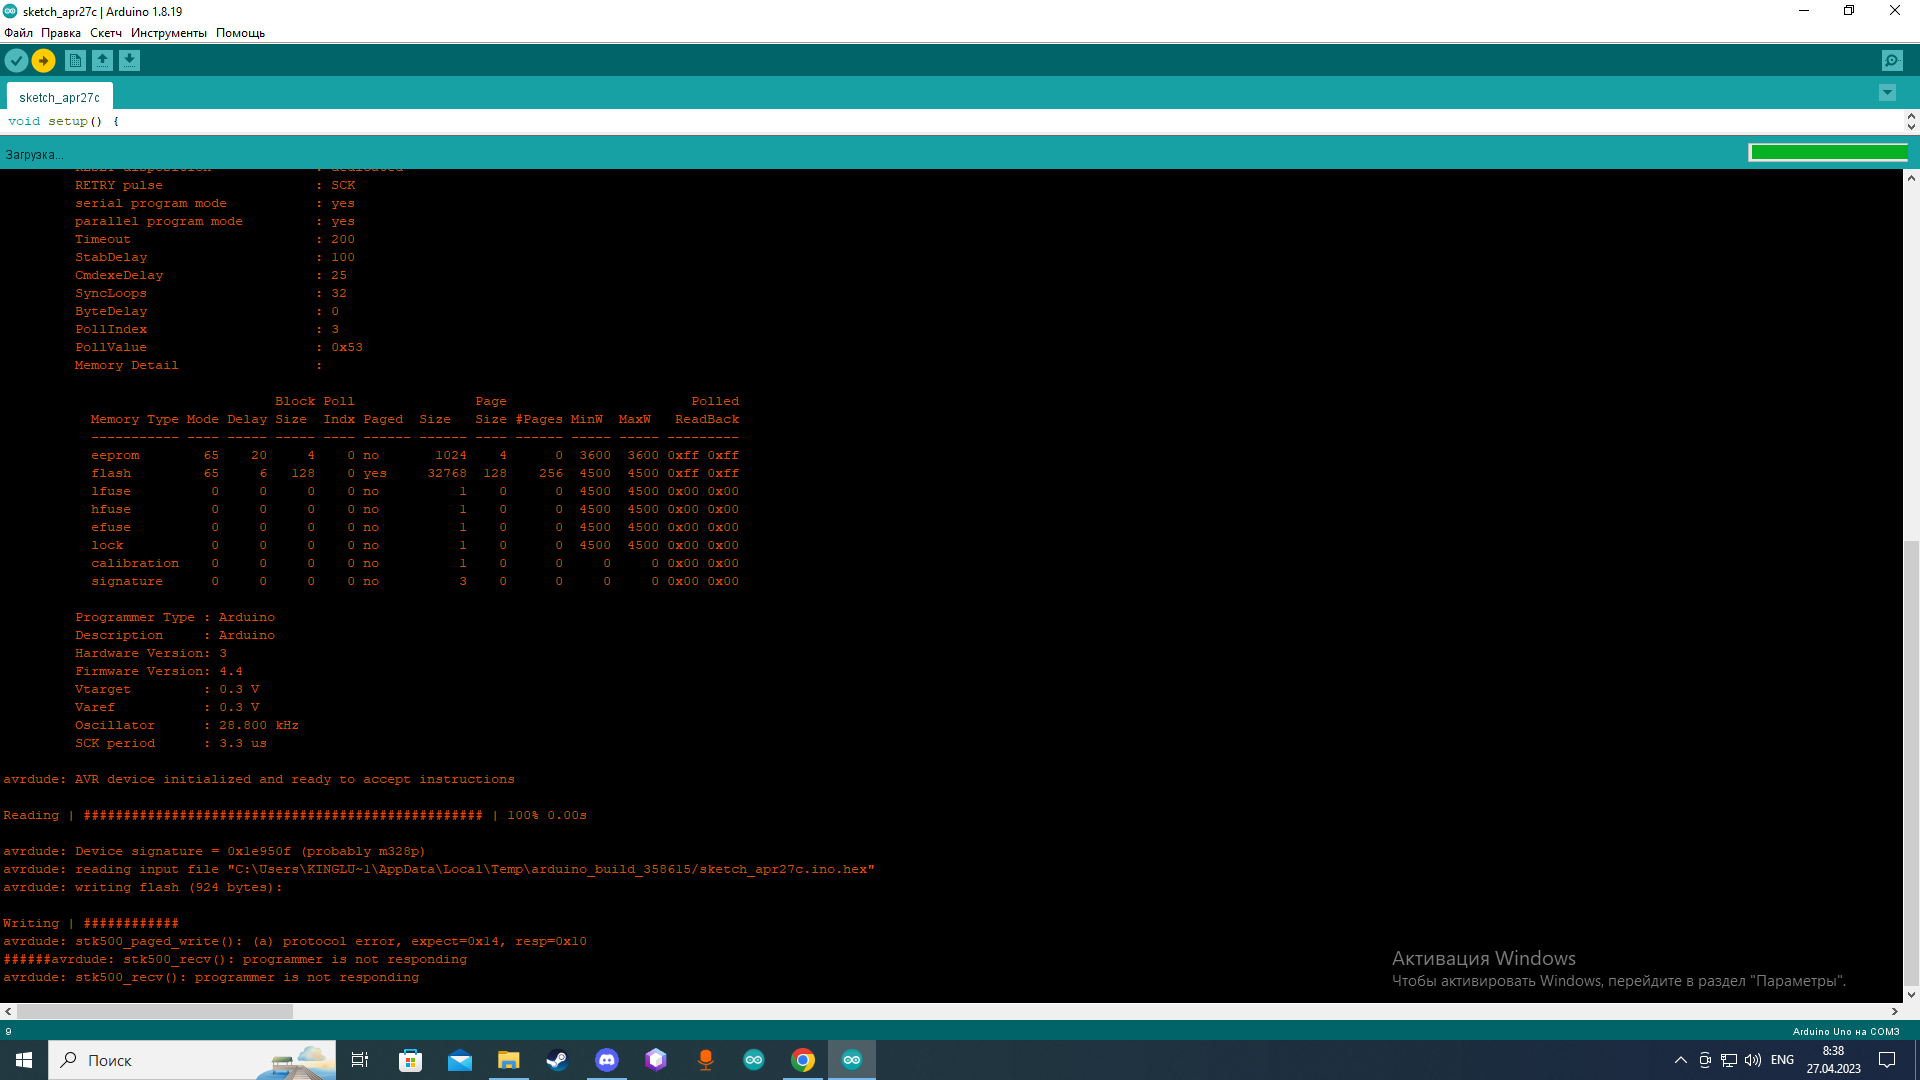1920x1080 pixels.
Task: Click 'writing flash (924 bytes)' line
Action: [x=143, y=888]
